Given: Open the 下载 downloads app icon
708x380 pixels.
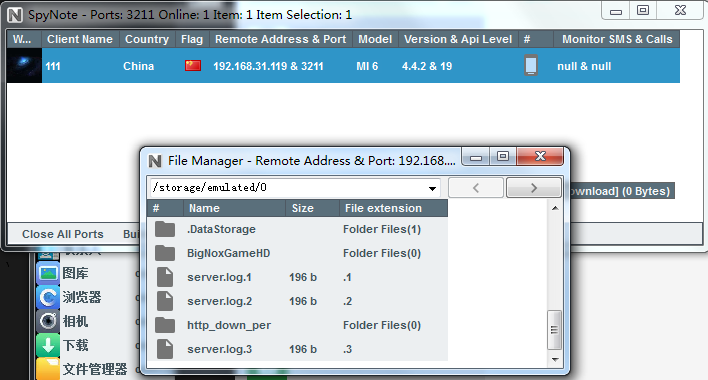Looking at the screenshot, I should 48,345.
